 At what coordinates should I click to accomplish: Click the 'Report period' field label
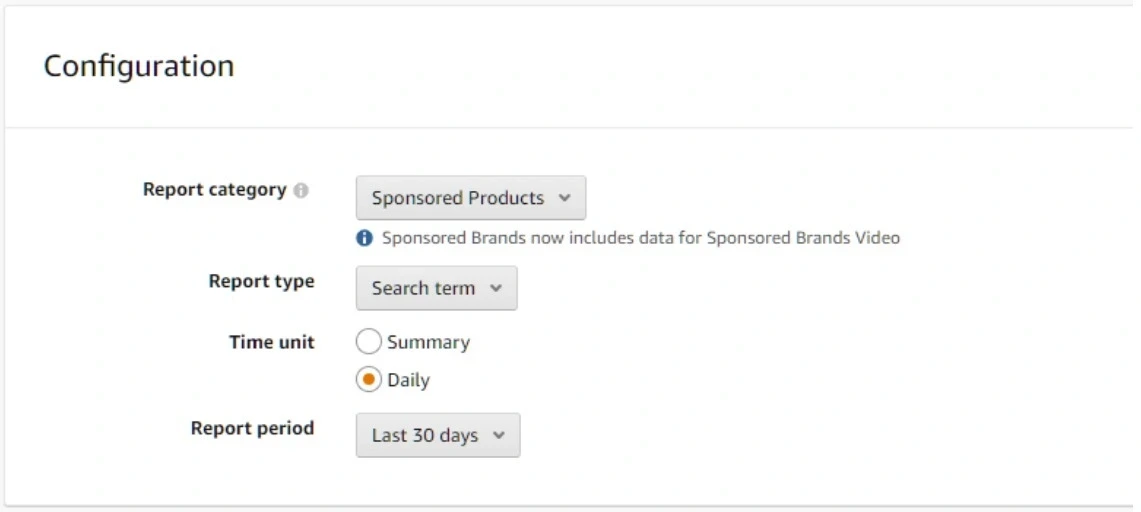click(252, 428)
